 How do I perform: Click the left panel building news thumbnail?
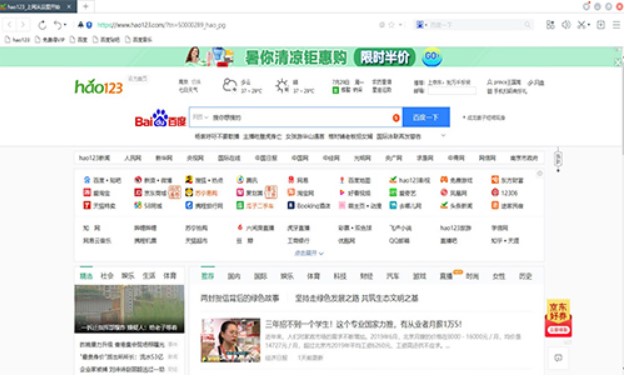click(129, 309)
